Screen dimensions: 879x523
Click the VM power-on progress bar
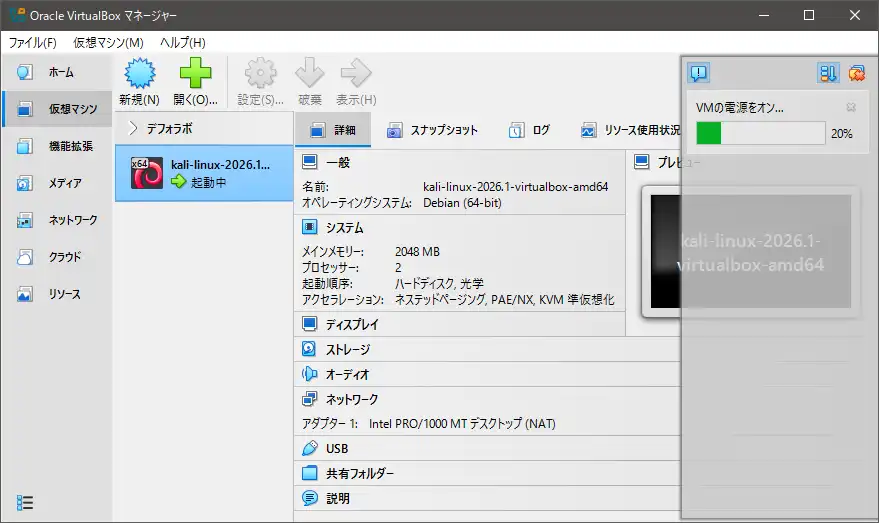pyautogui.click(x=761, y=133)
